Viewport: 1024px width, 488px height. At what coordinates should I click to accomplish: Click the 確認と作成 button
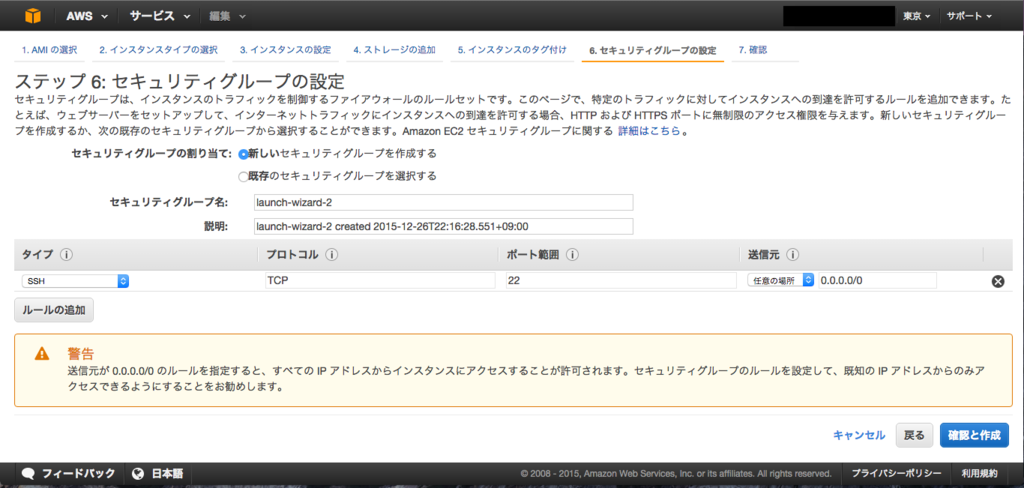(x=974, y=435)
